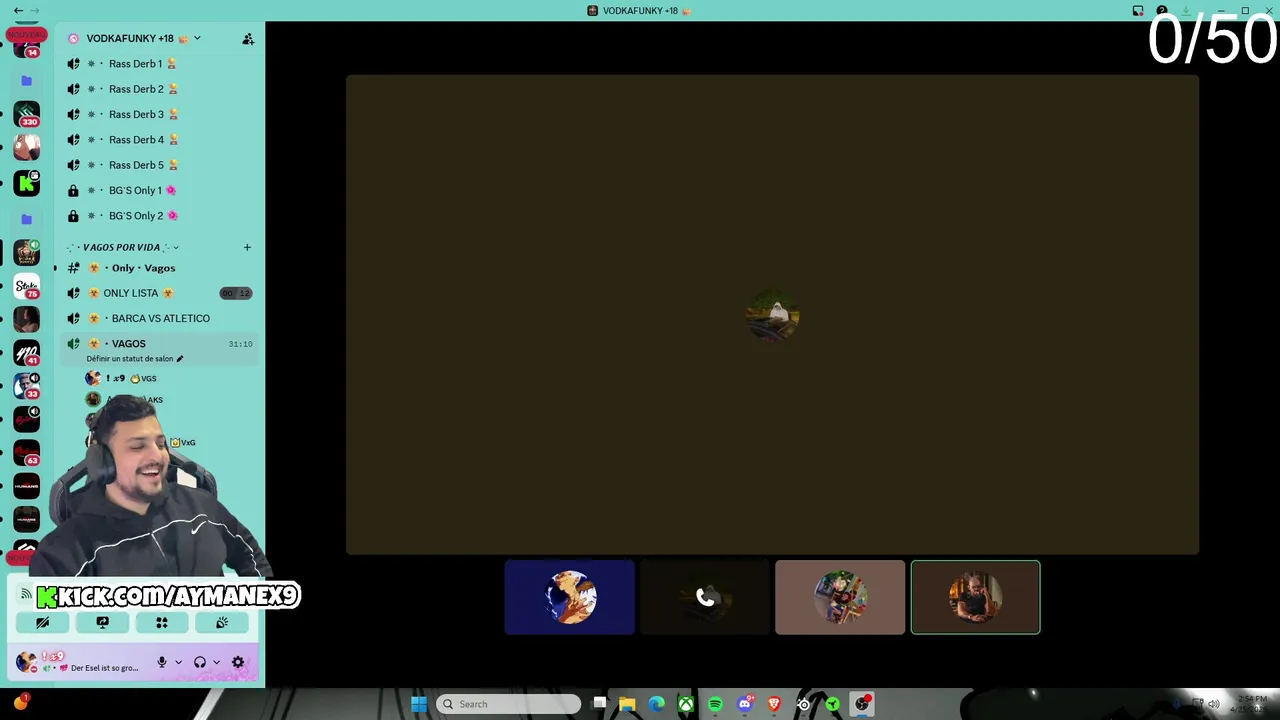Open user settings gear
This screenshot has height=720, width=1280.
click(x=238, y=662)
